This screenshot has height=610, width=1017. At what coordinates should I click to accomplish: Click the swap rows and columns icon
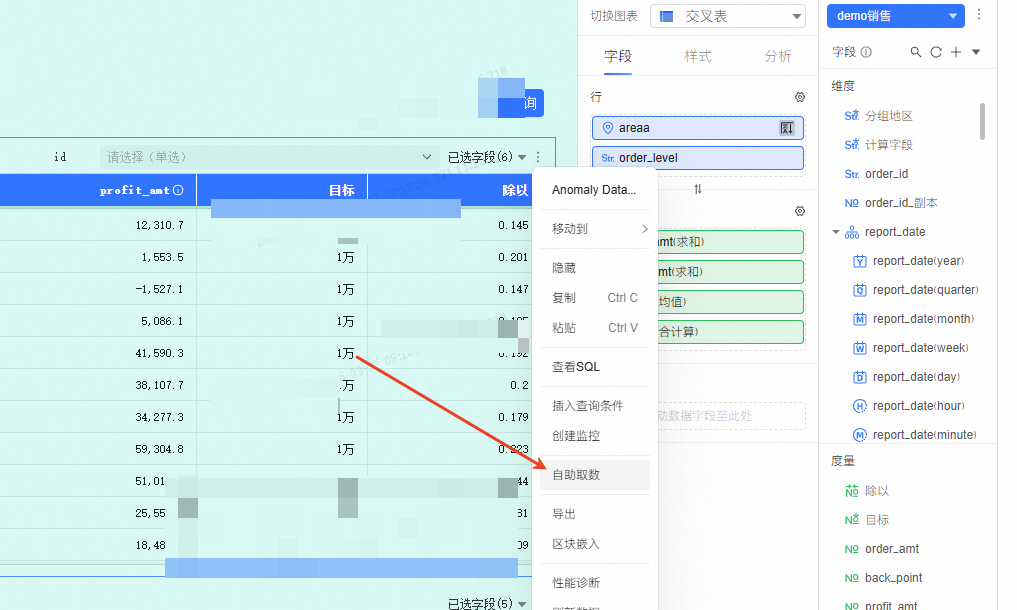pos(698,188)
